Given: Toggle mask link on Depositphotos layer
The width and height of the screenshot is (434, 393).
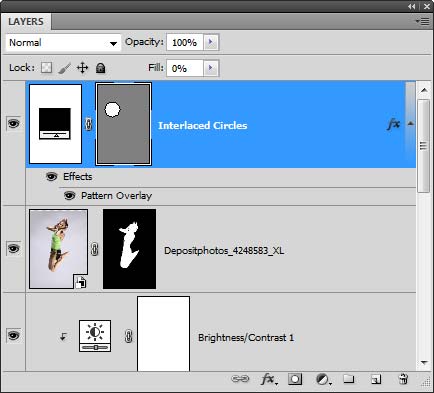Looking at the screenshot, I should (95, 249).
